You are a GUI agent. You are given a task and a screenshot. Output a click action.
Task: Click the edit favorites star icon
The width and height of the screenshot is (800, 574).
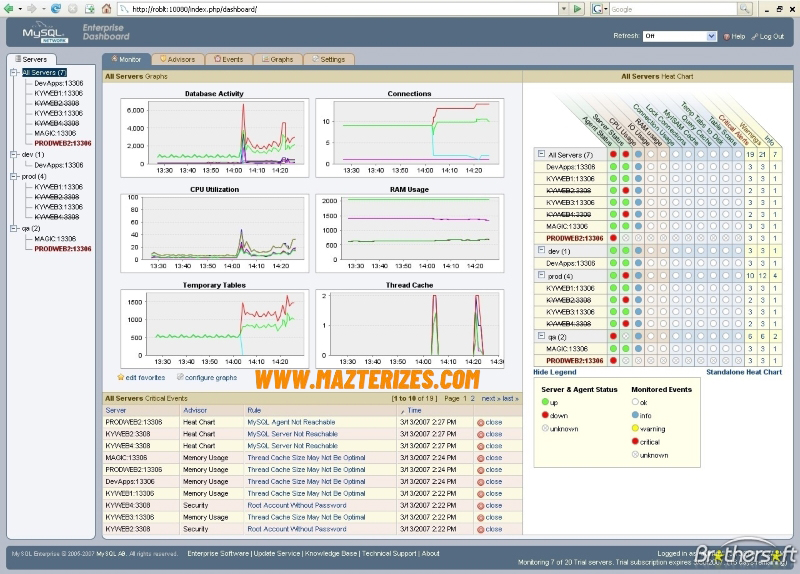[x=120, y=378]
